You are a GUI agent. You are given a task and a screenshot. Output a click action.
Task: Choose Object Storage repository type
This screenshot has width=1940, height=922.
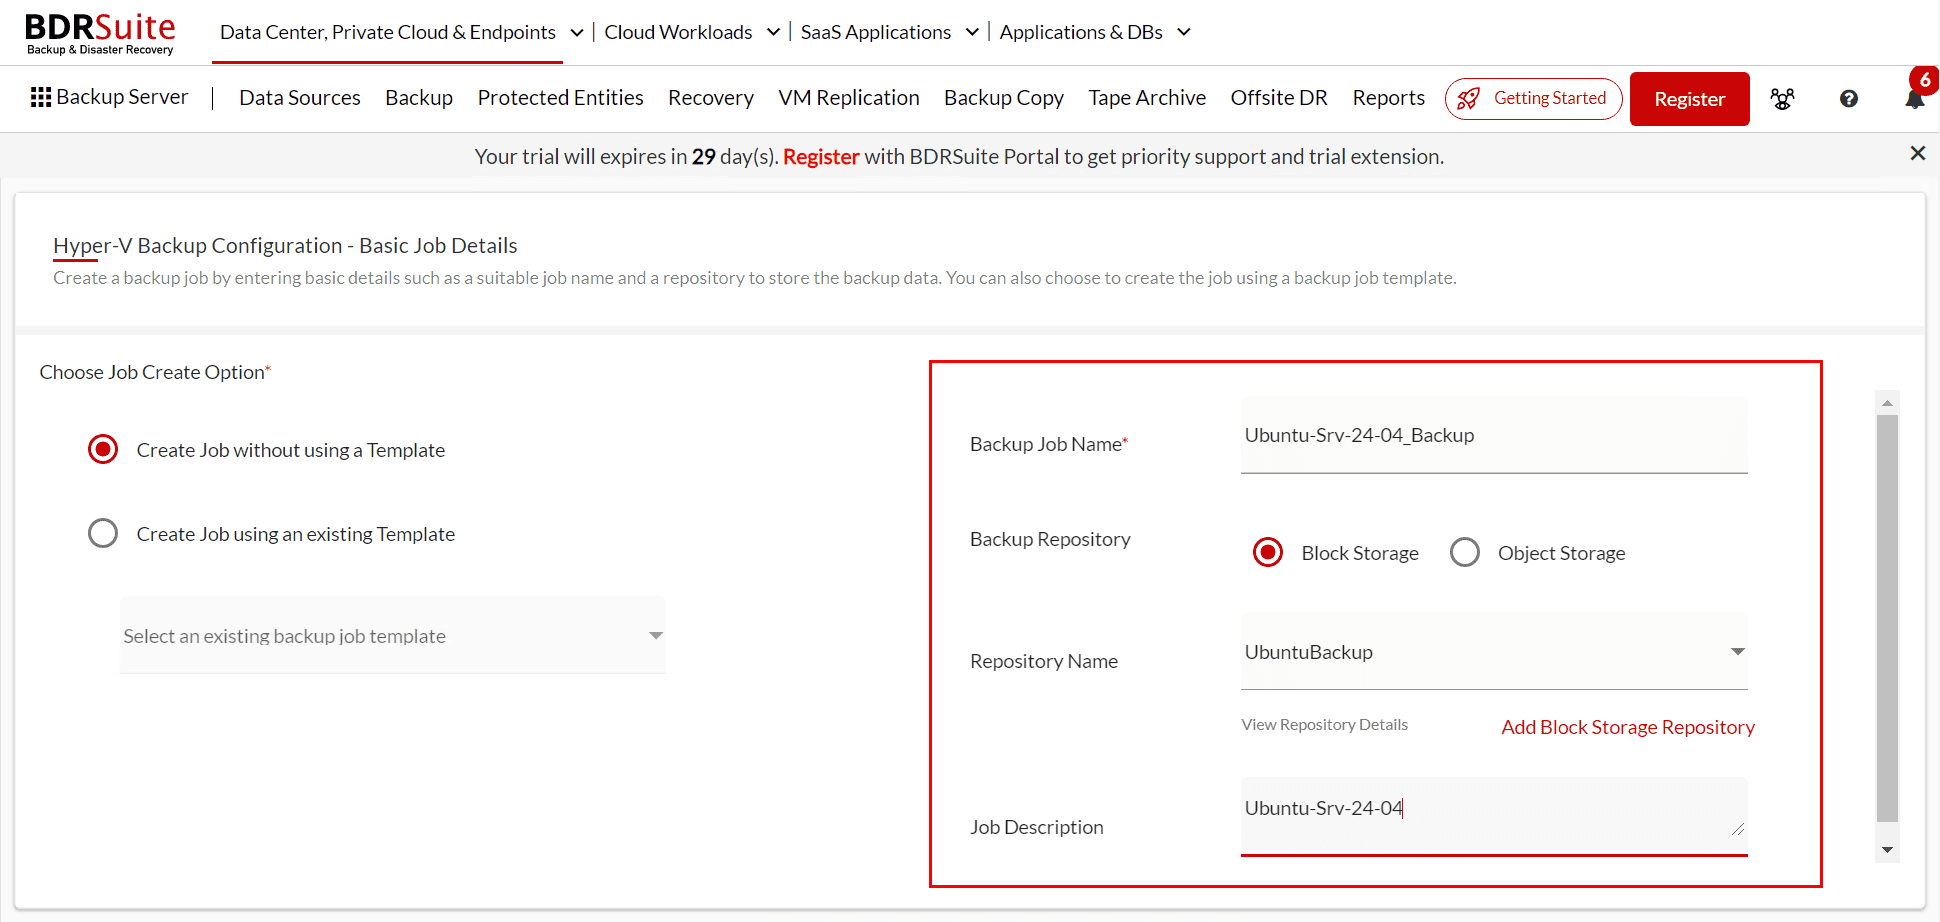pos(1465,552)
